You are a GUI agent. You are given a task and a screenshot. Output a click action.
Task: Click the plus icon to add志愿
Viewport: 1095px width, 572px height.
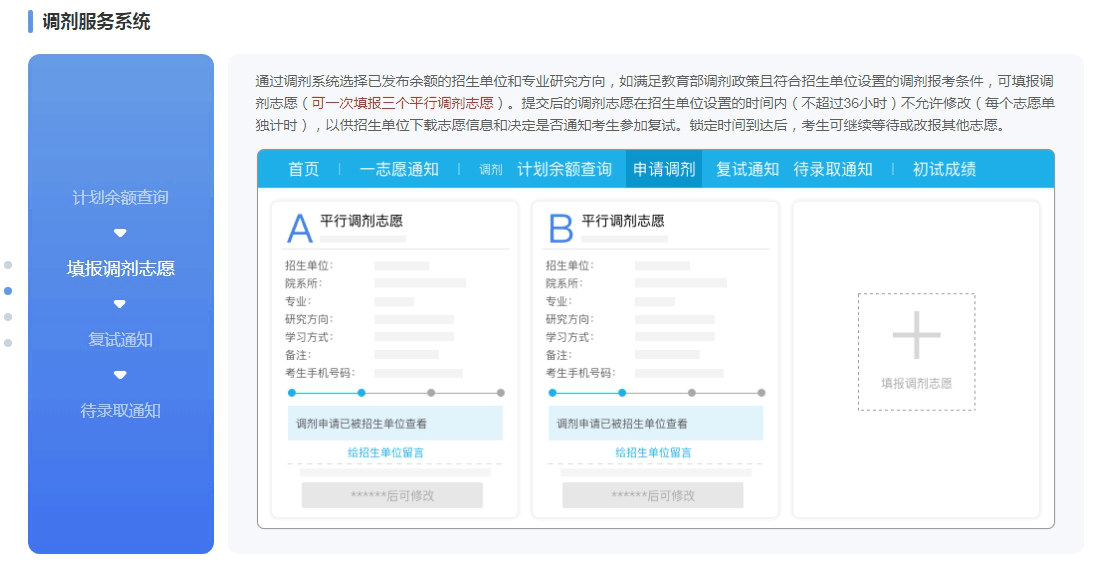[x=916, y=335]
